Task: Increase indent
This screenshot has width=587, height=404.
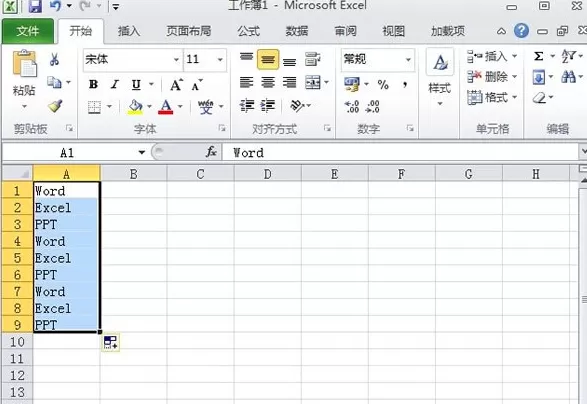Action: point(268,106)
